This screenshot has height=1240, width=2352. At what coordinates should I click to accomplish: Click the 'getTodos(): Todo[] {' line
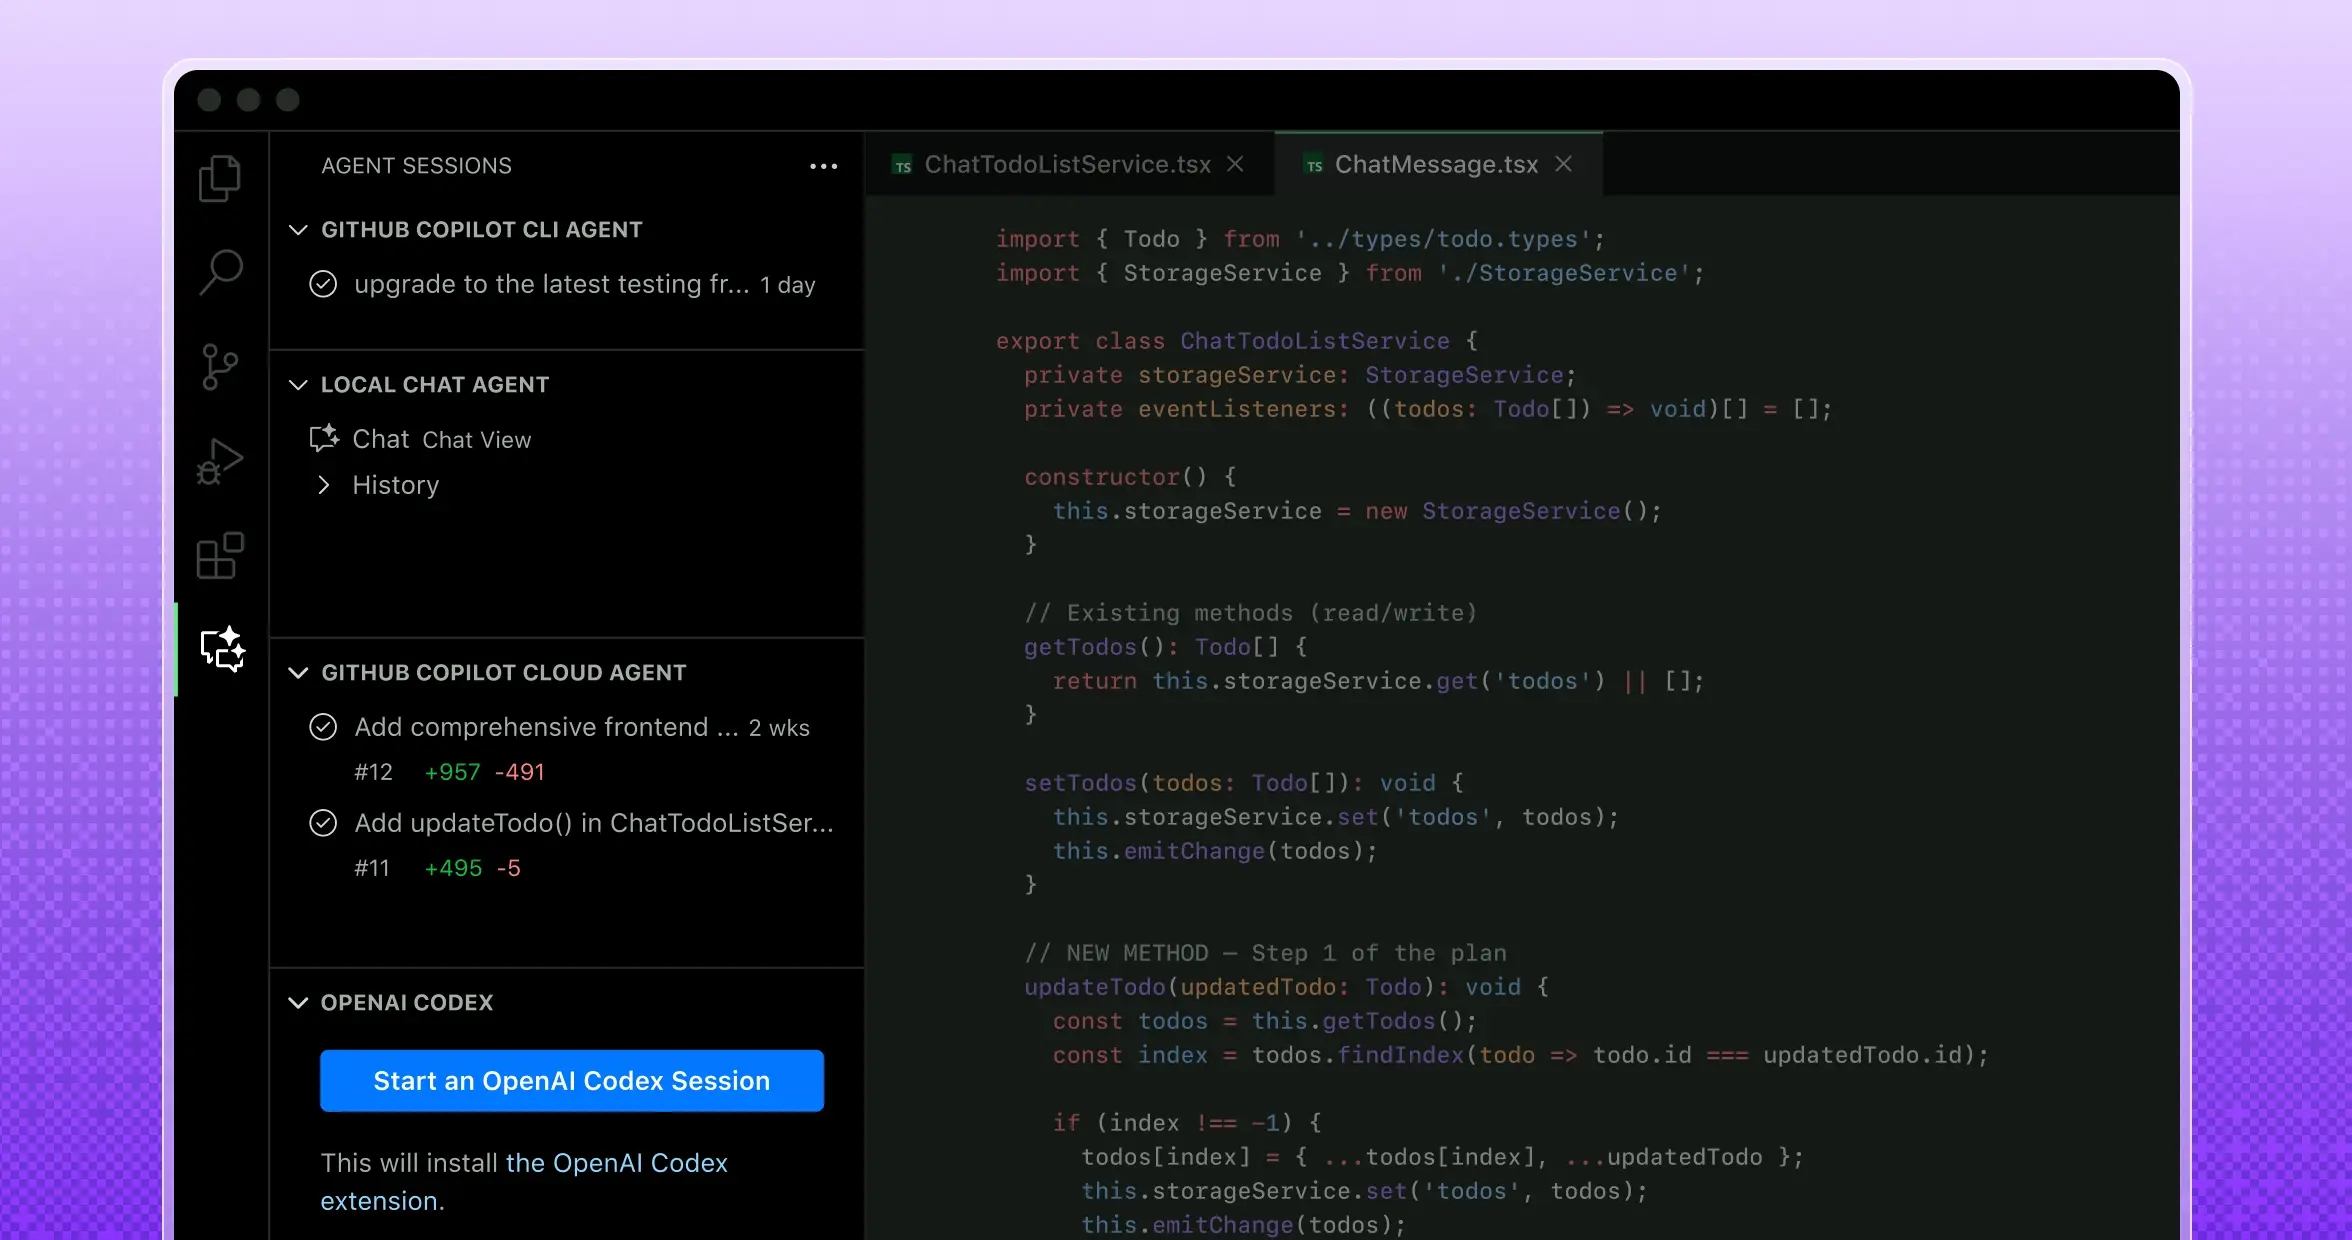(x=1165, y=647)
